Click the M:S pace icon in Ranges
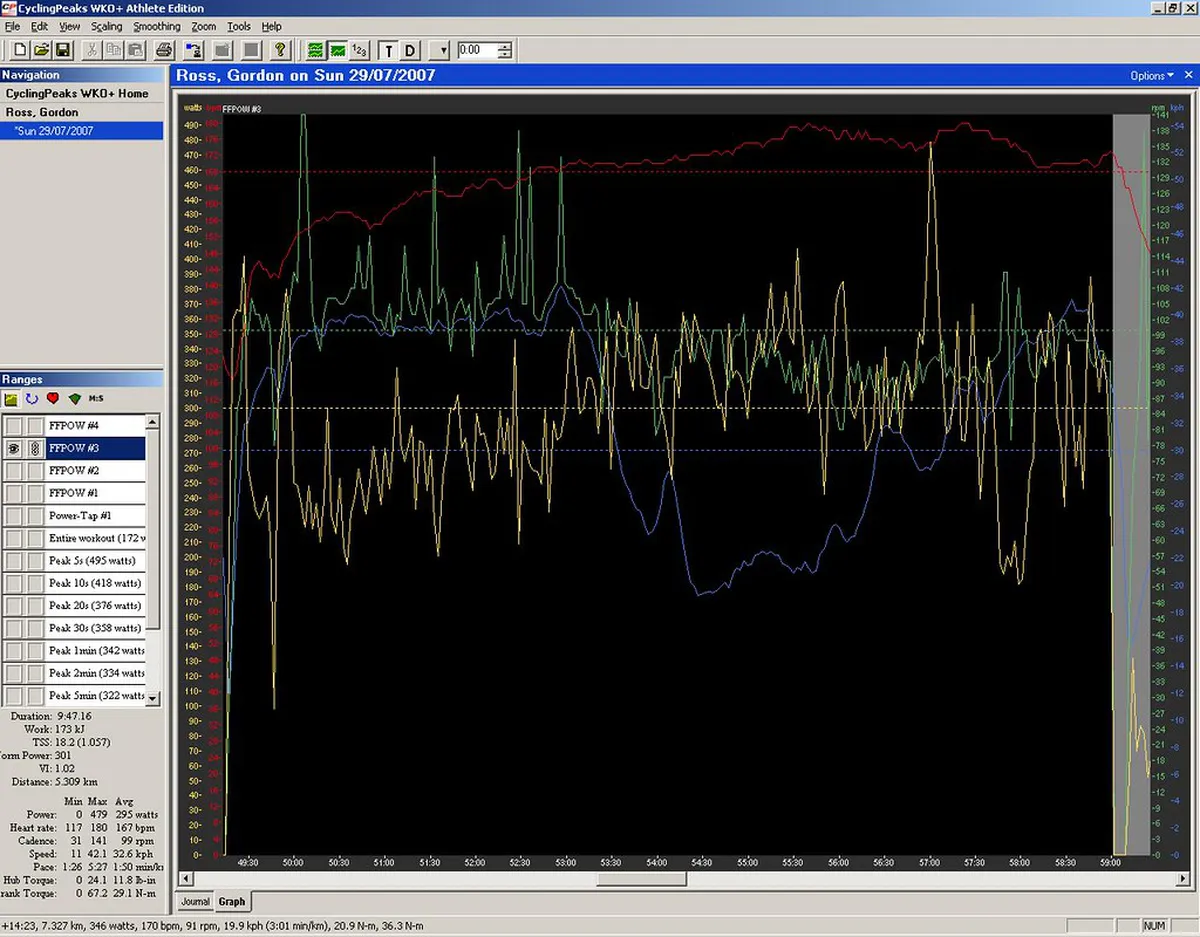Screen dimensions: 1200x937 (96, 399)
